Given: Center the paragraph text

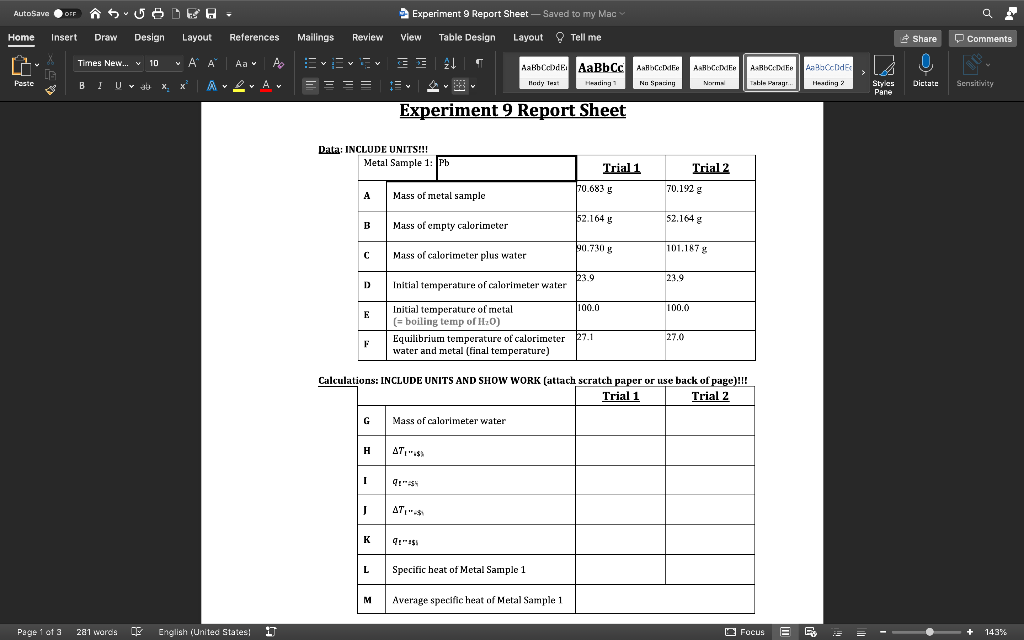Looking at the screenshot, I should 329,86.
